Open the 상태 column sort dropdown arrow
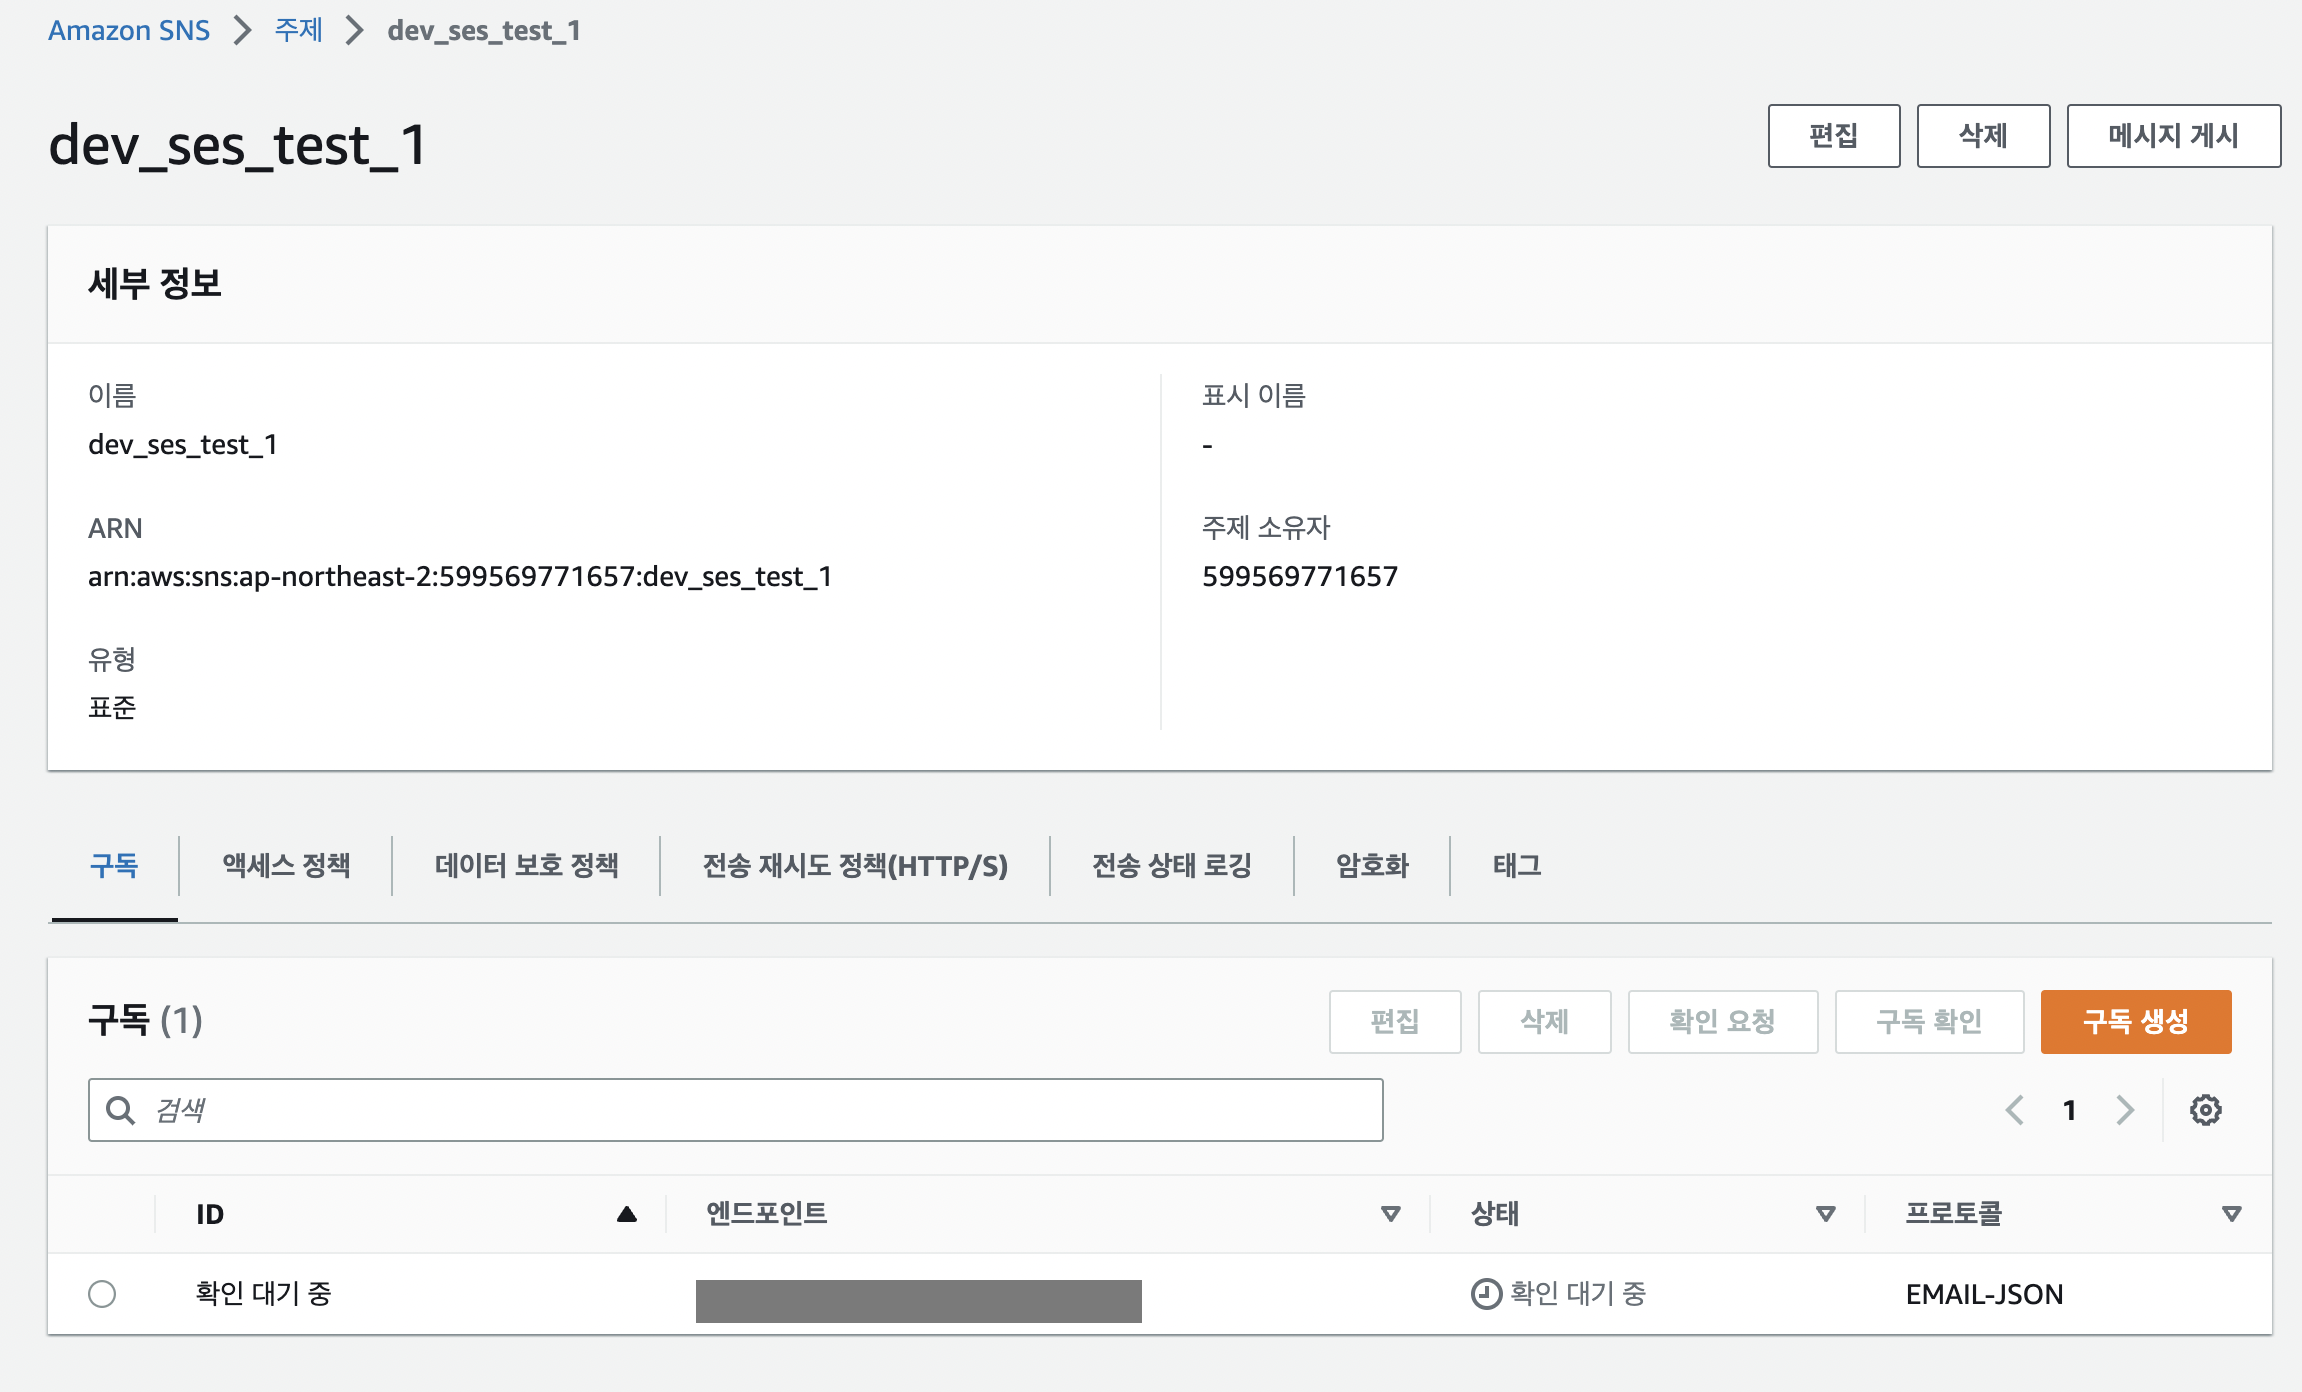The height and width of the screenshot is (1392, 2302). pos(1825,1214)
